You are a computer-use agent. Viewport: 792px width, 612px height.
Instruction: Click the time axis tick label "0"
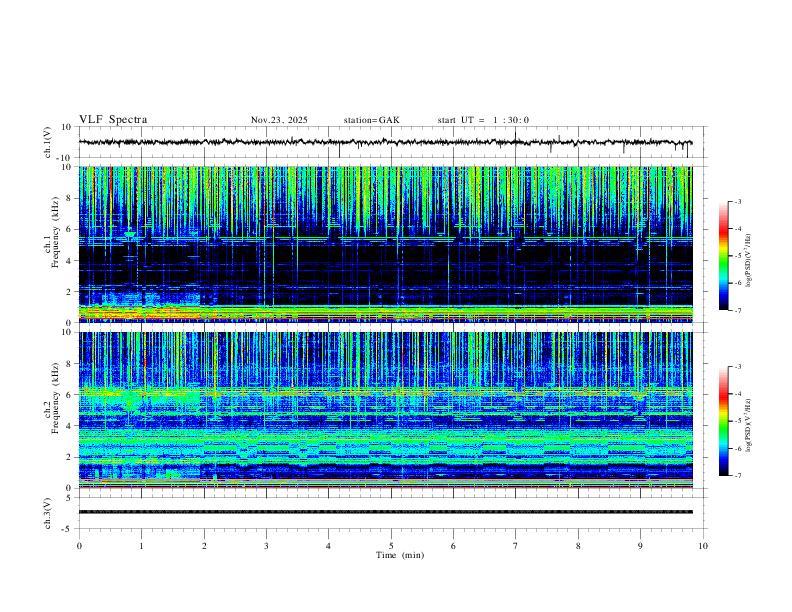(79, 546)
